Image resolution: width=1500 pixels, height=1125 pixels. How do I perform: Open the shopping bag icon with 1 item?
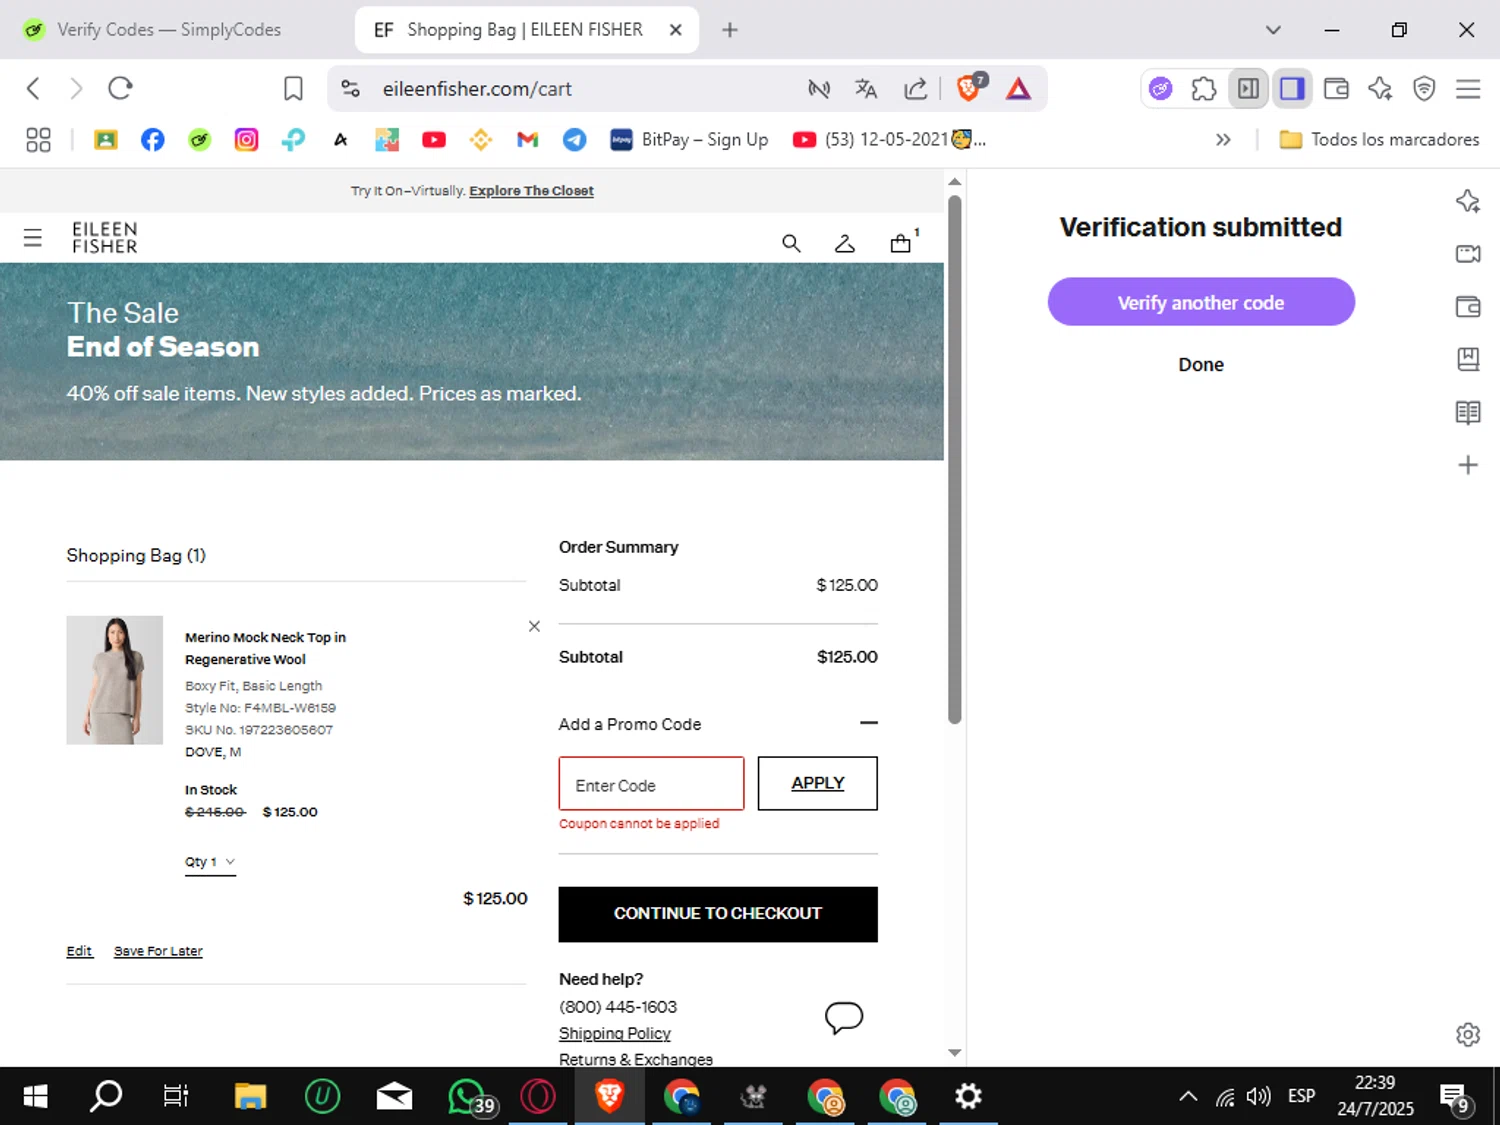pyautogui.click(x=903, y=241)
